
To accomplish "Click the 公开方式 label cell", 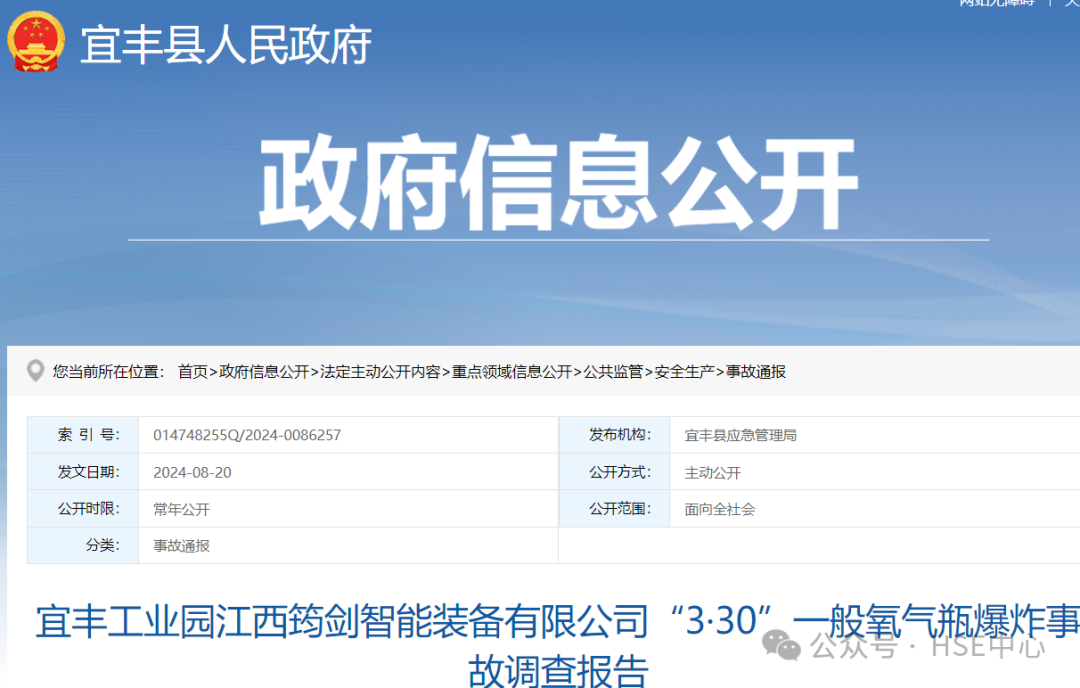I will pos(614,472).
